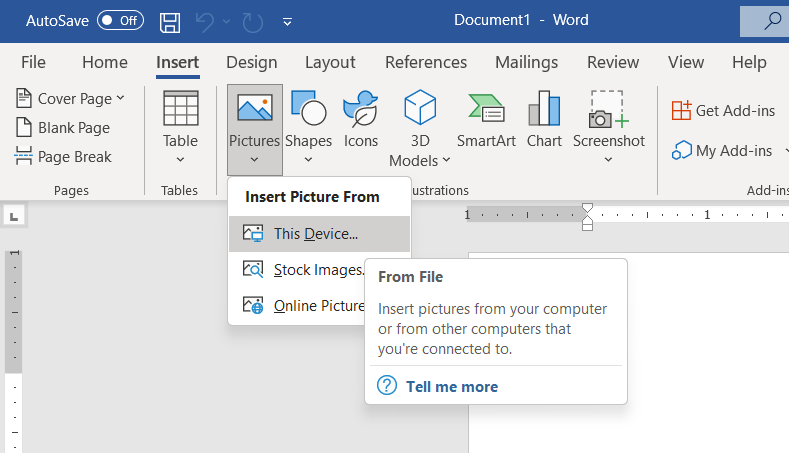Click the Stock Images search icon
This screenshot has width=789, height=453.
(x=253, y=269)
